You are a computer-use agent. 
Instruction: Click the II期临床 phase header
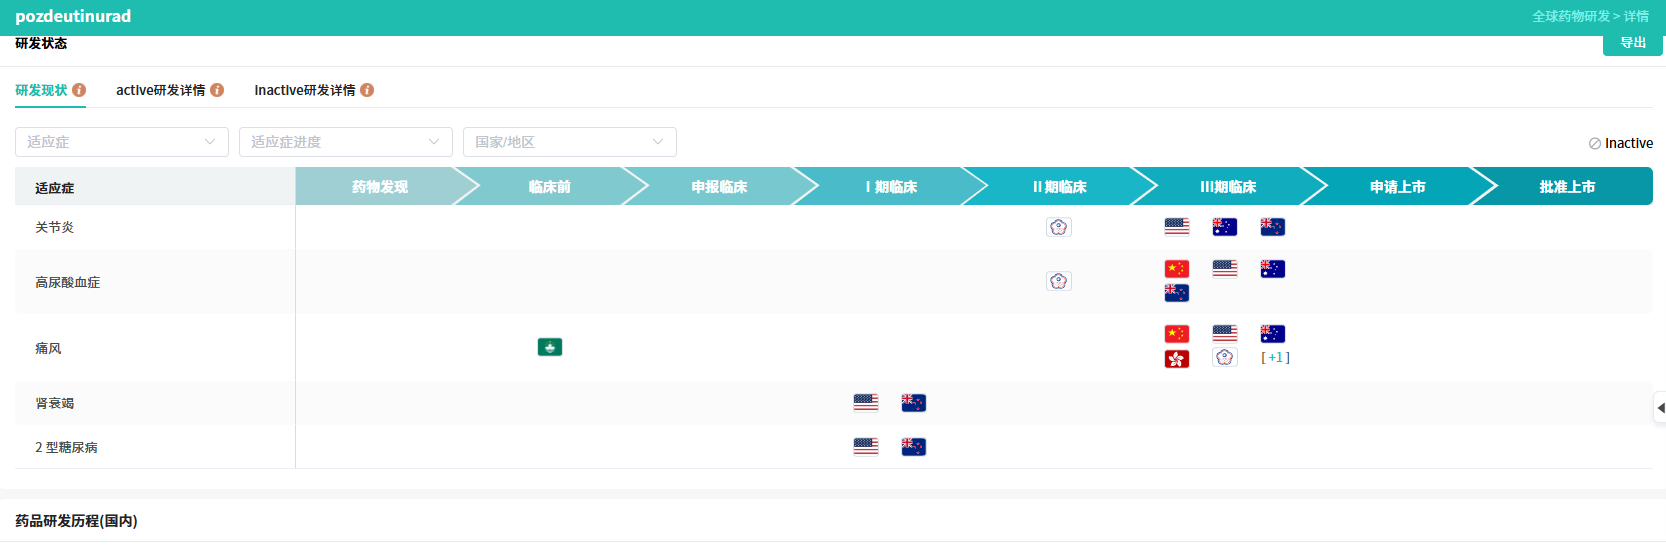(x=1059, y=187)
